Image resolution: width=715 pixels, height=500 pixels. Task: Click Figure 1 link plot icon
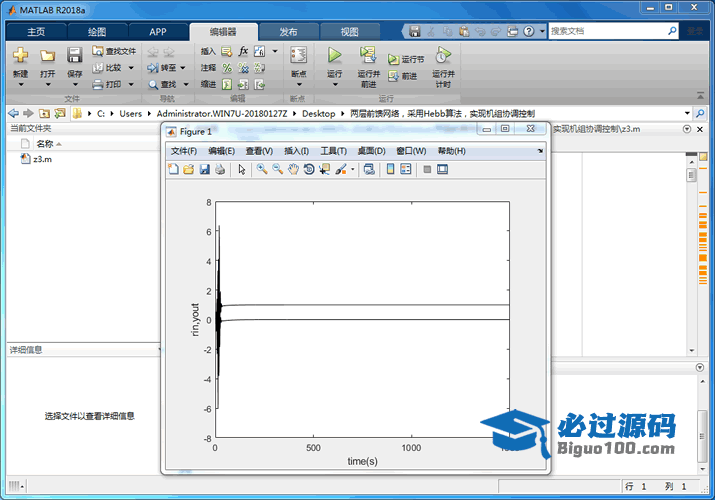pos(369,170)
